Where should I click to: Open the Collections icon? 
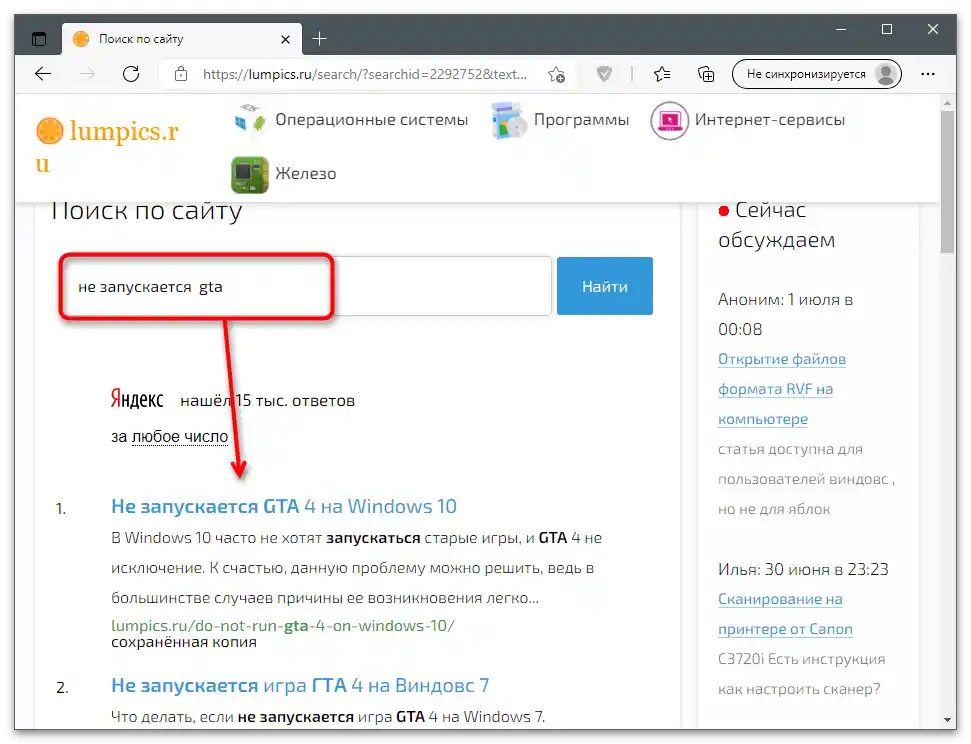tap(706, 74)
